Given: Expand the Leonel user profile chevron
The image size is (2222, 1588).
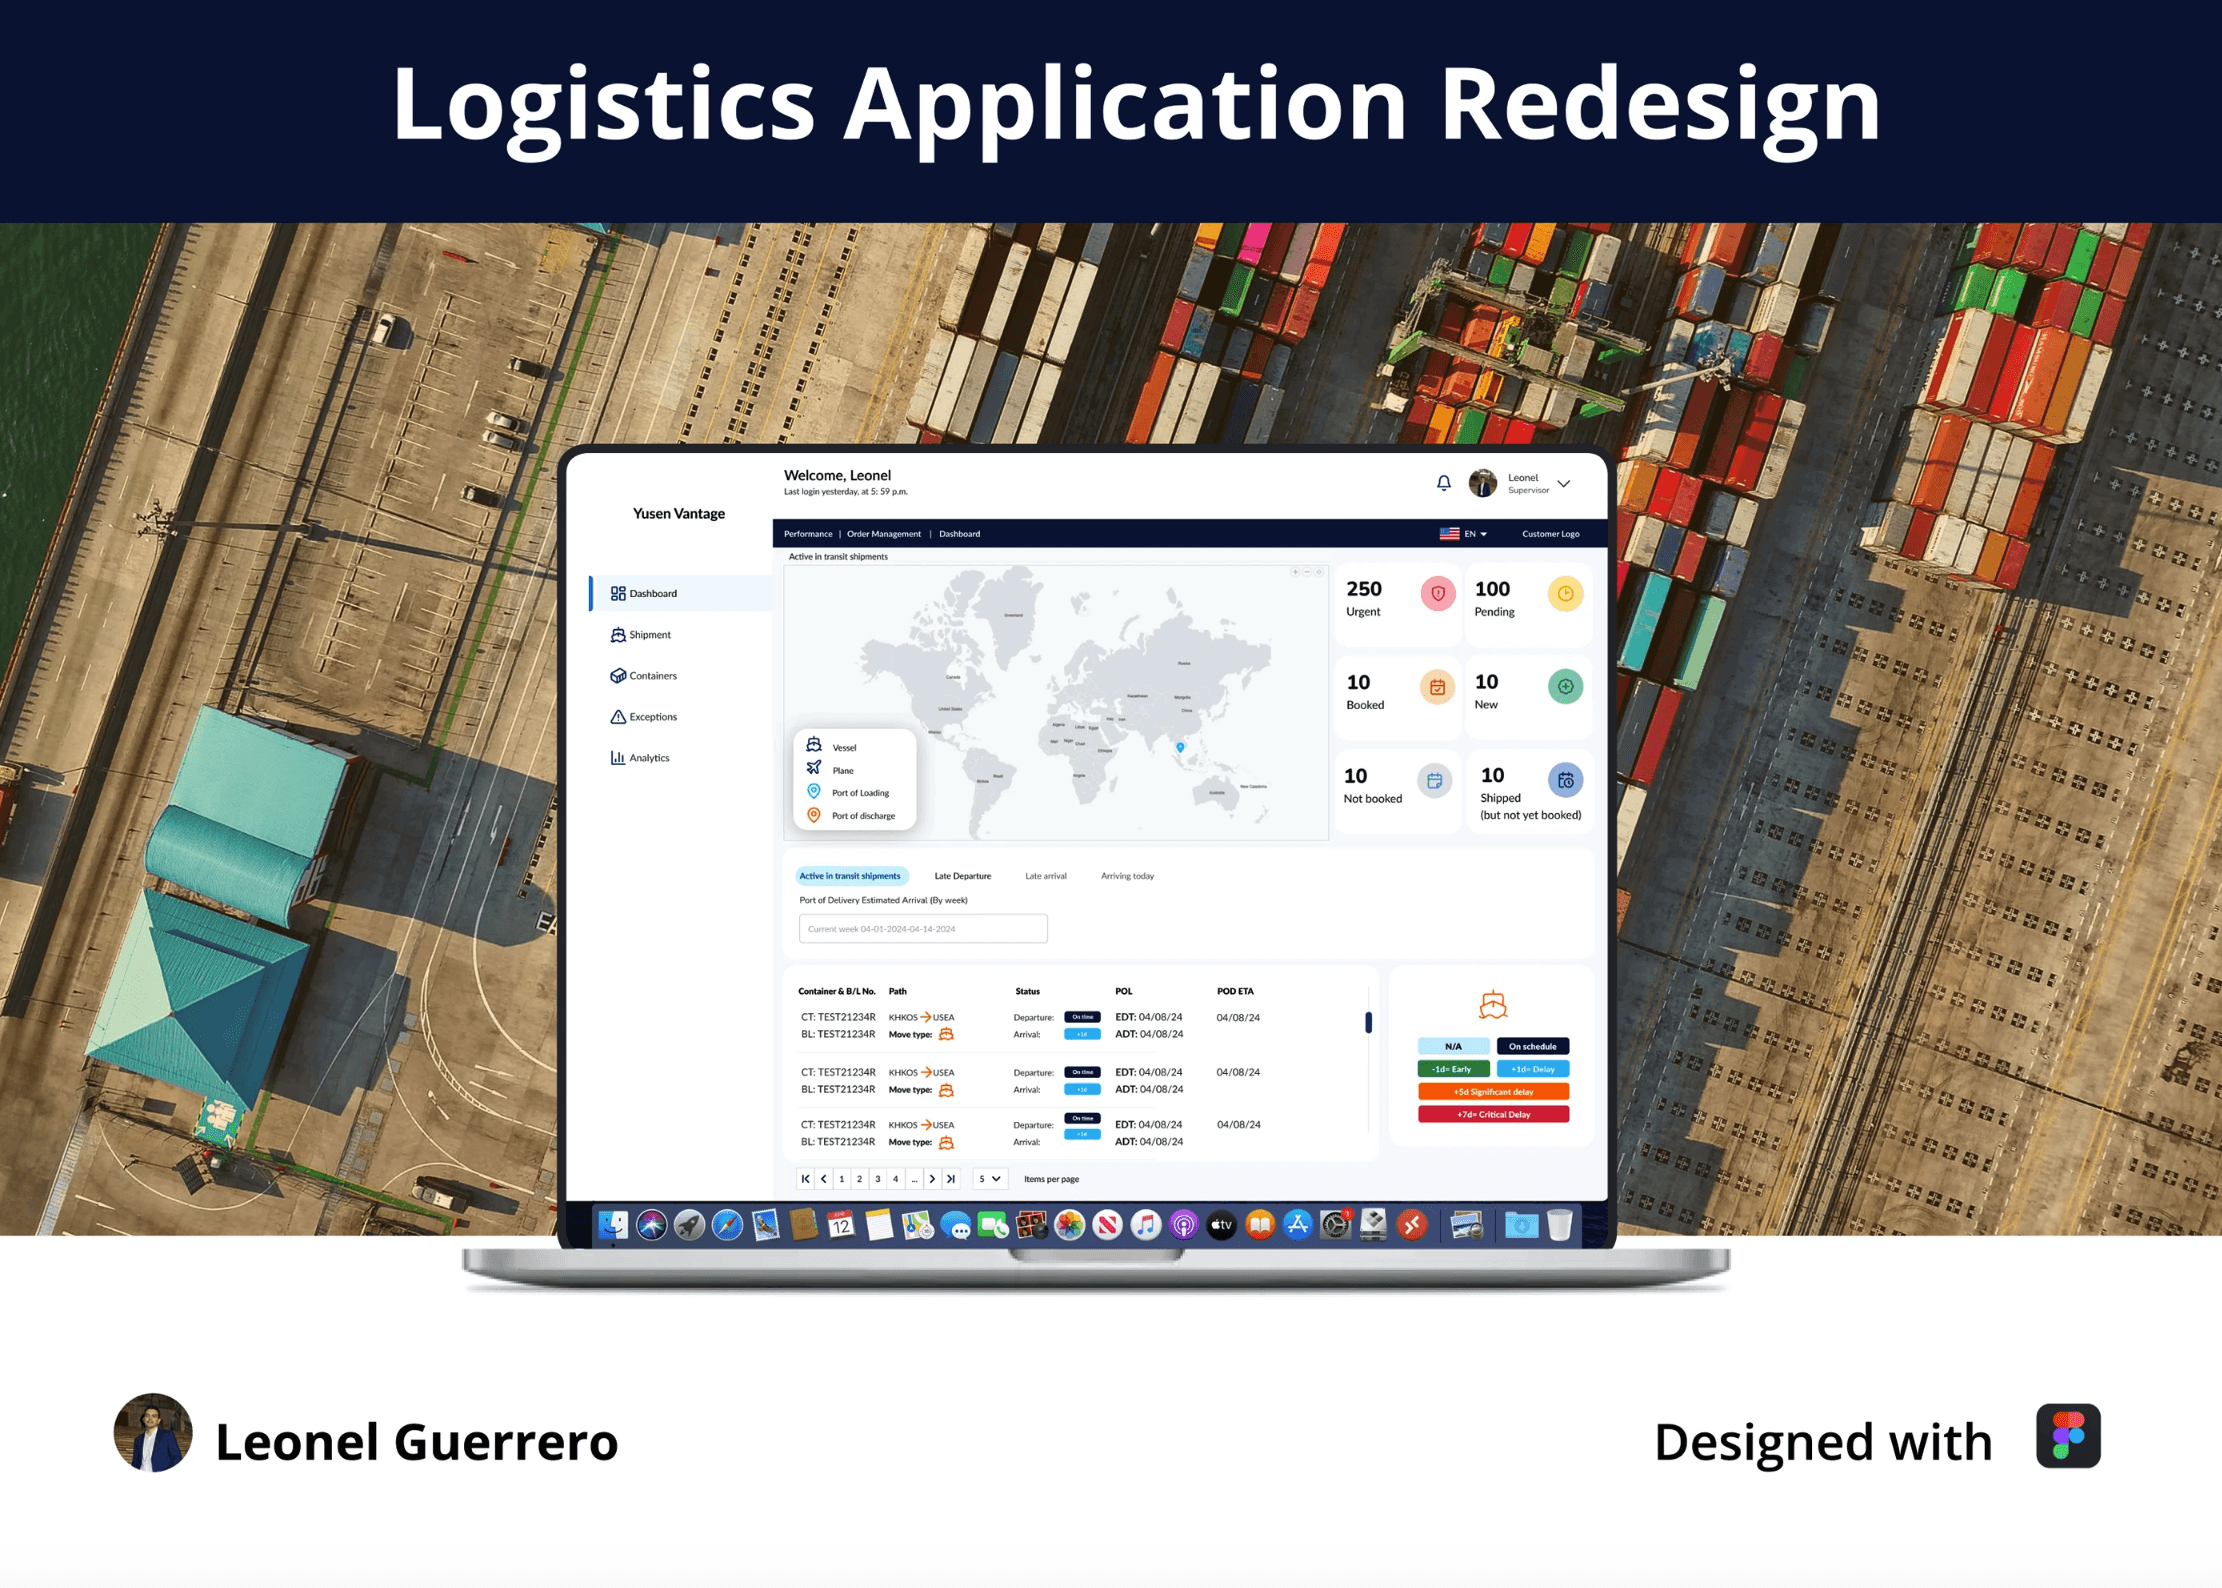Looking at the screenshot, I should pyautogui.click(x=1564, y=484).
